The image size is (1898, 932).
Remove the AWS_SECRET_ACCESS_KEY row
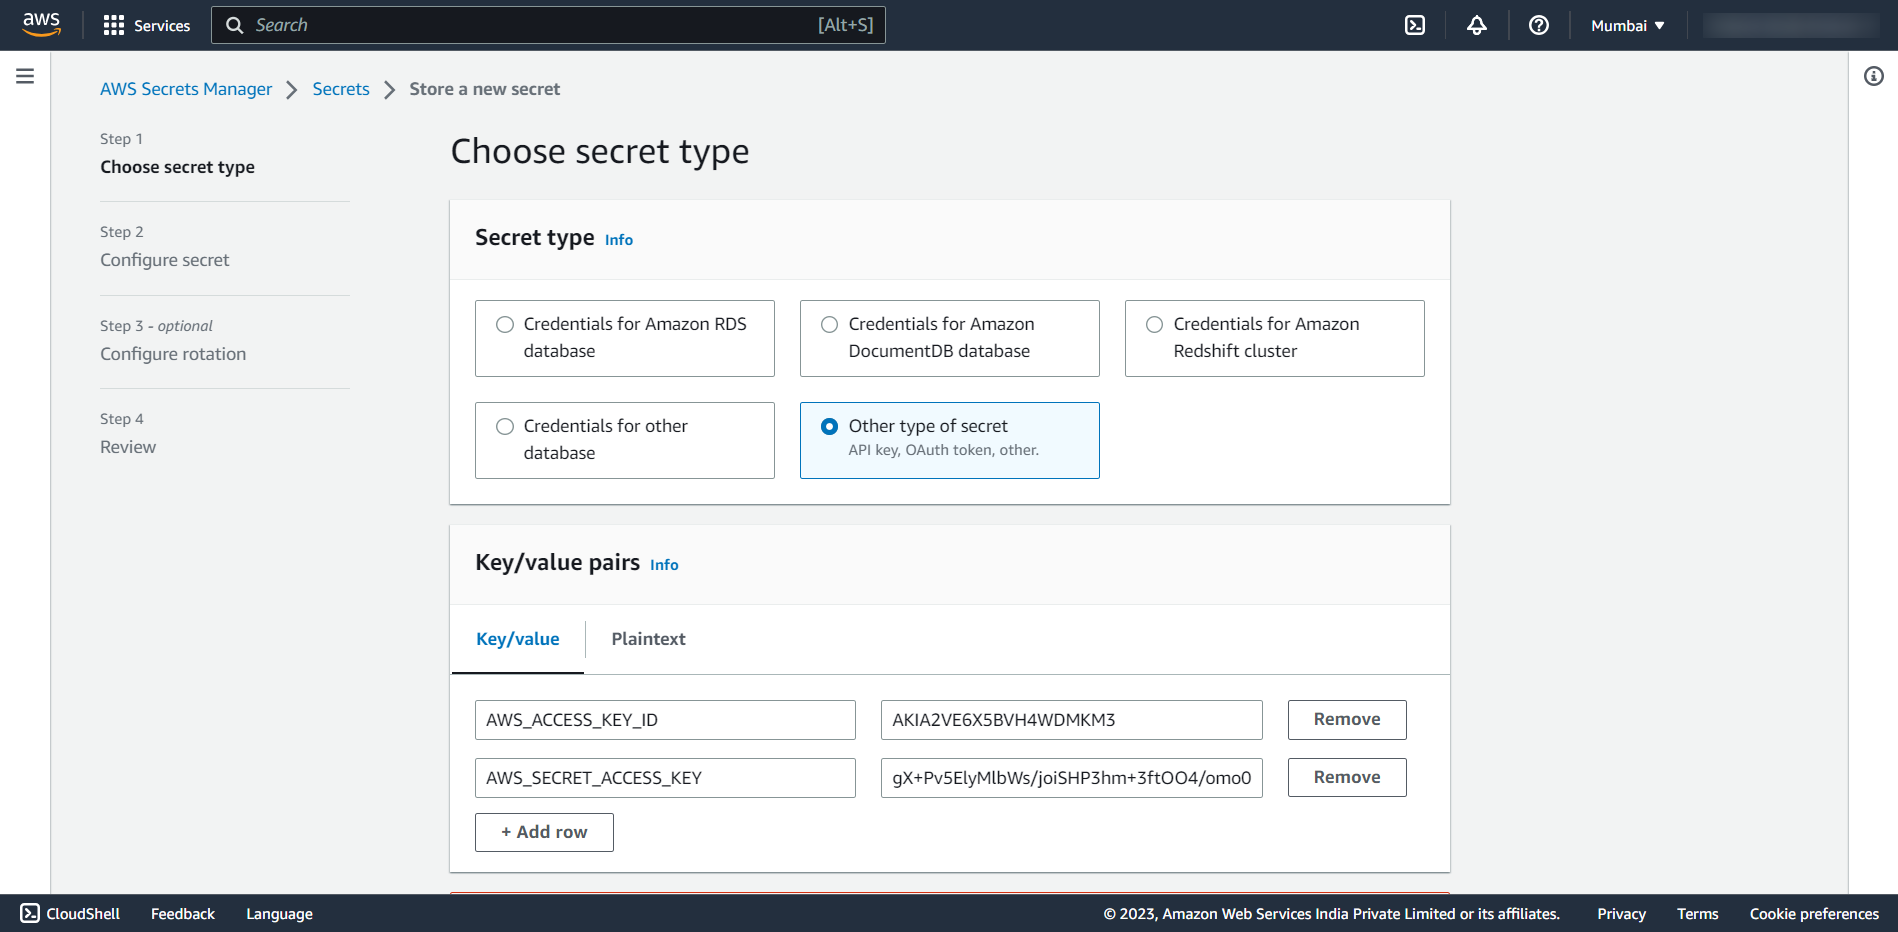click(x=1347, y=778)
